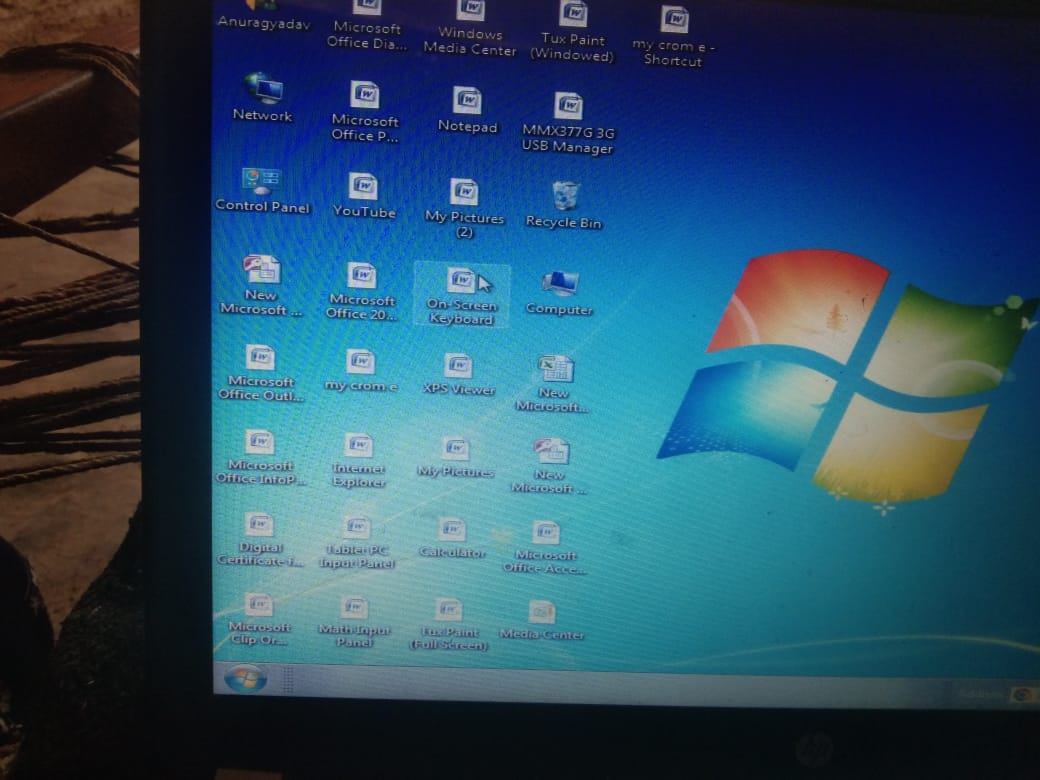This screenshot has width=1040, height=780.
Task: Select the Microsoft Office Acce... shortcut
Action: (545, 548)
